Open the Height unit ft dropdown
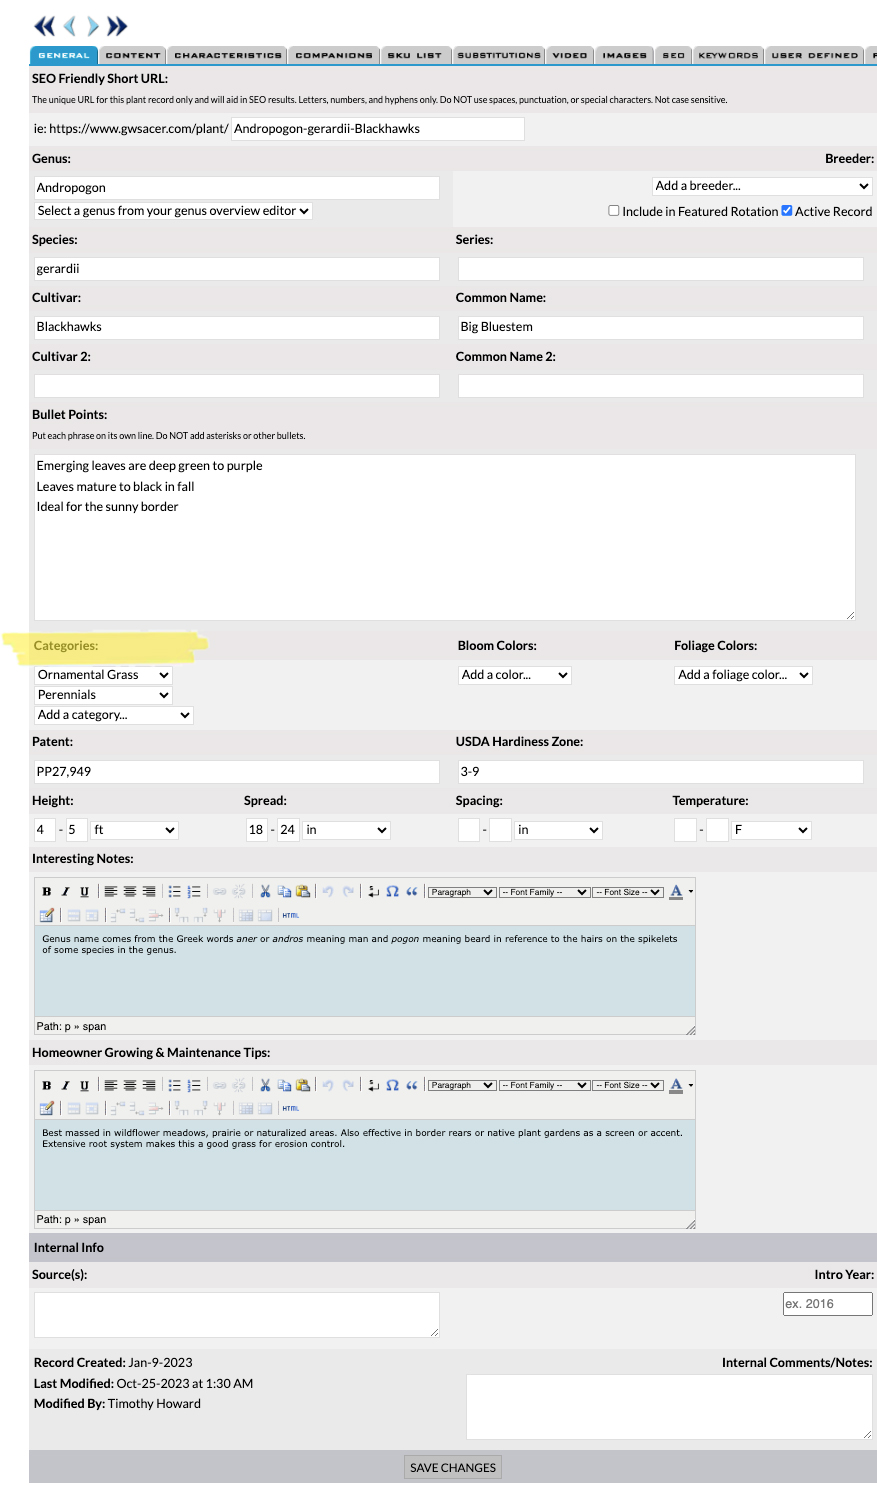This screenshot has width=877, height=1485. [x=134, y=830]
